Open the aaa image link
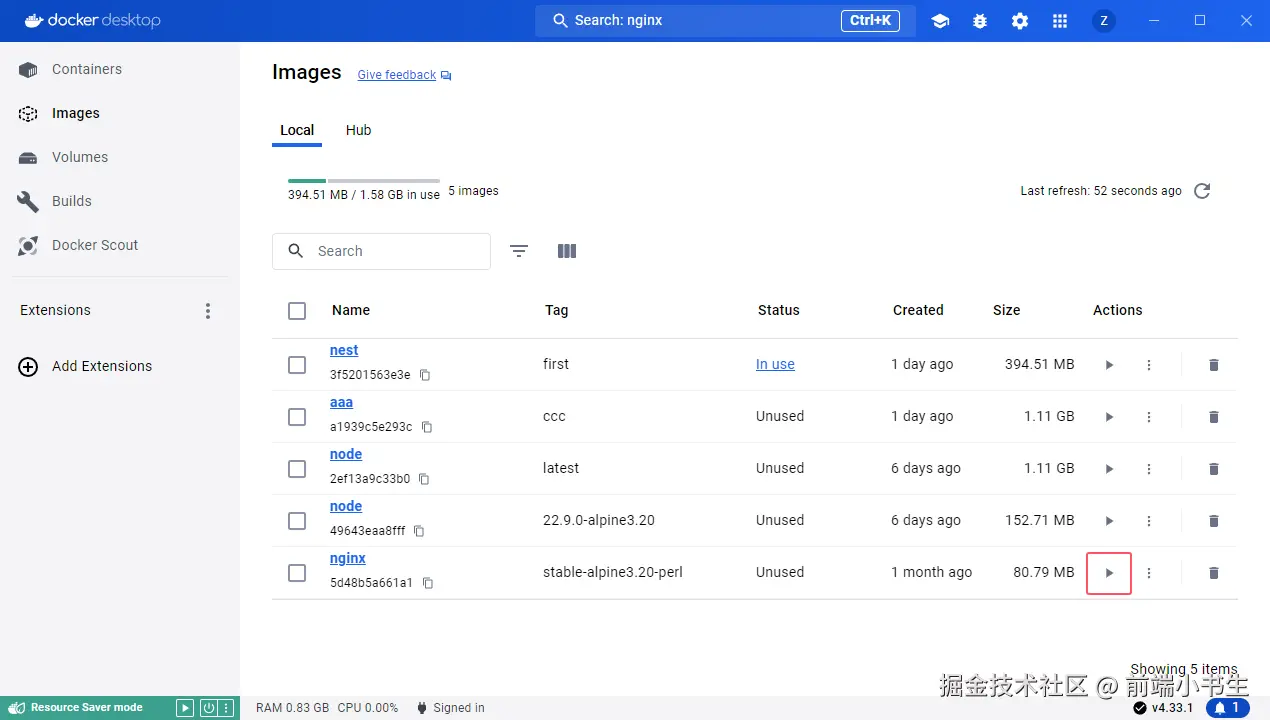1270x720 pixels. [341, 402]
